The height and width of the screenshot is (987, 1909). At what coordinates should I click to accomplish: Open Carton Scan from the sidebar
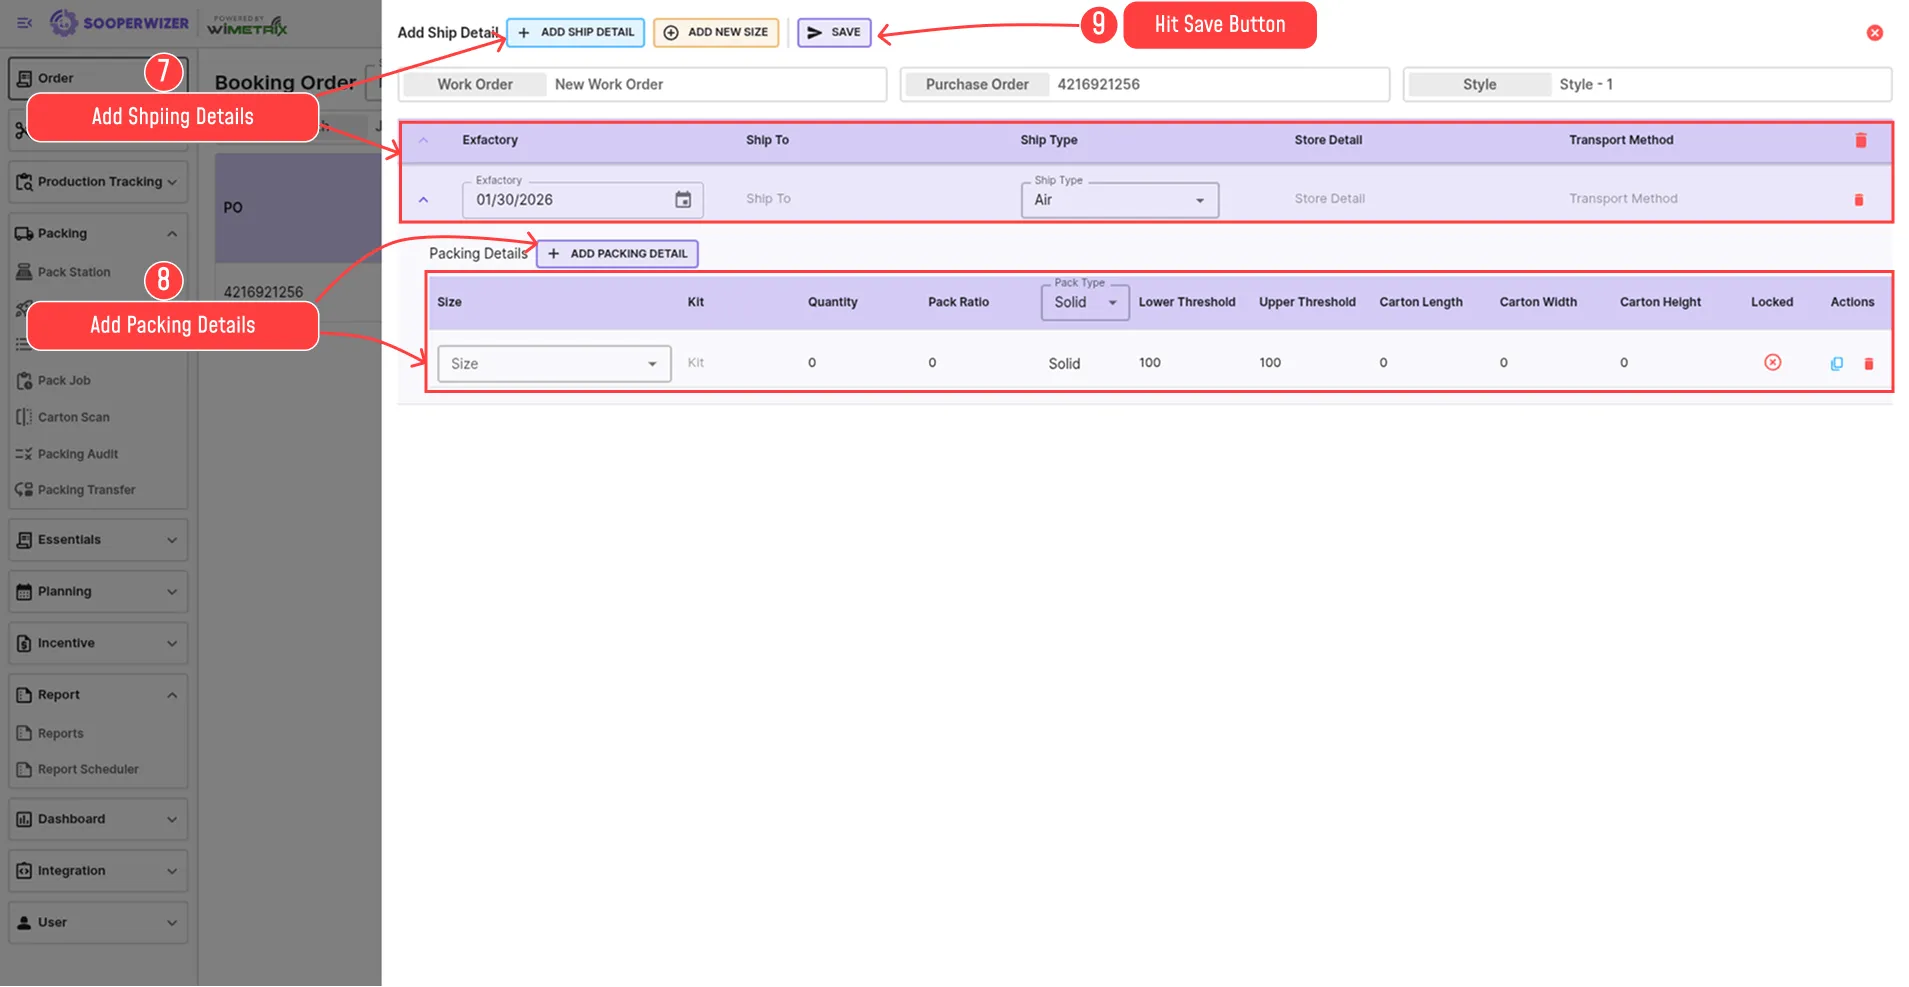(72, 417)
